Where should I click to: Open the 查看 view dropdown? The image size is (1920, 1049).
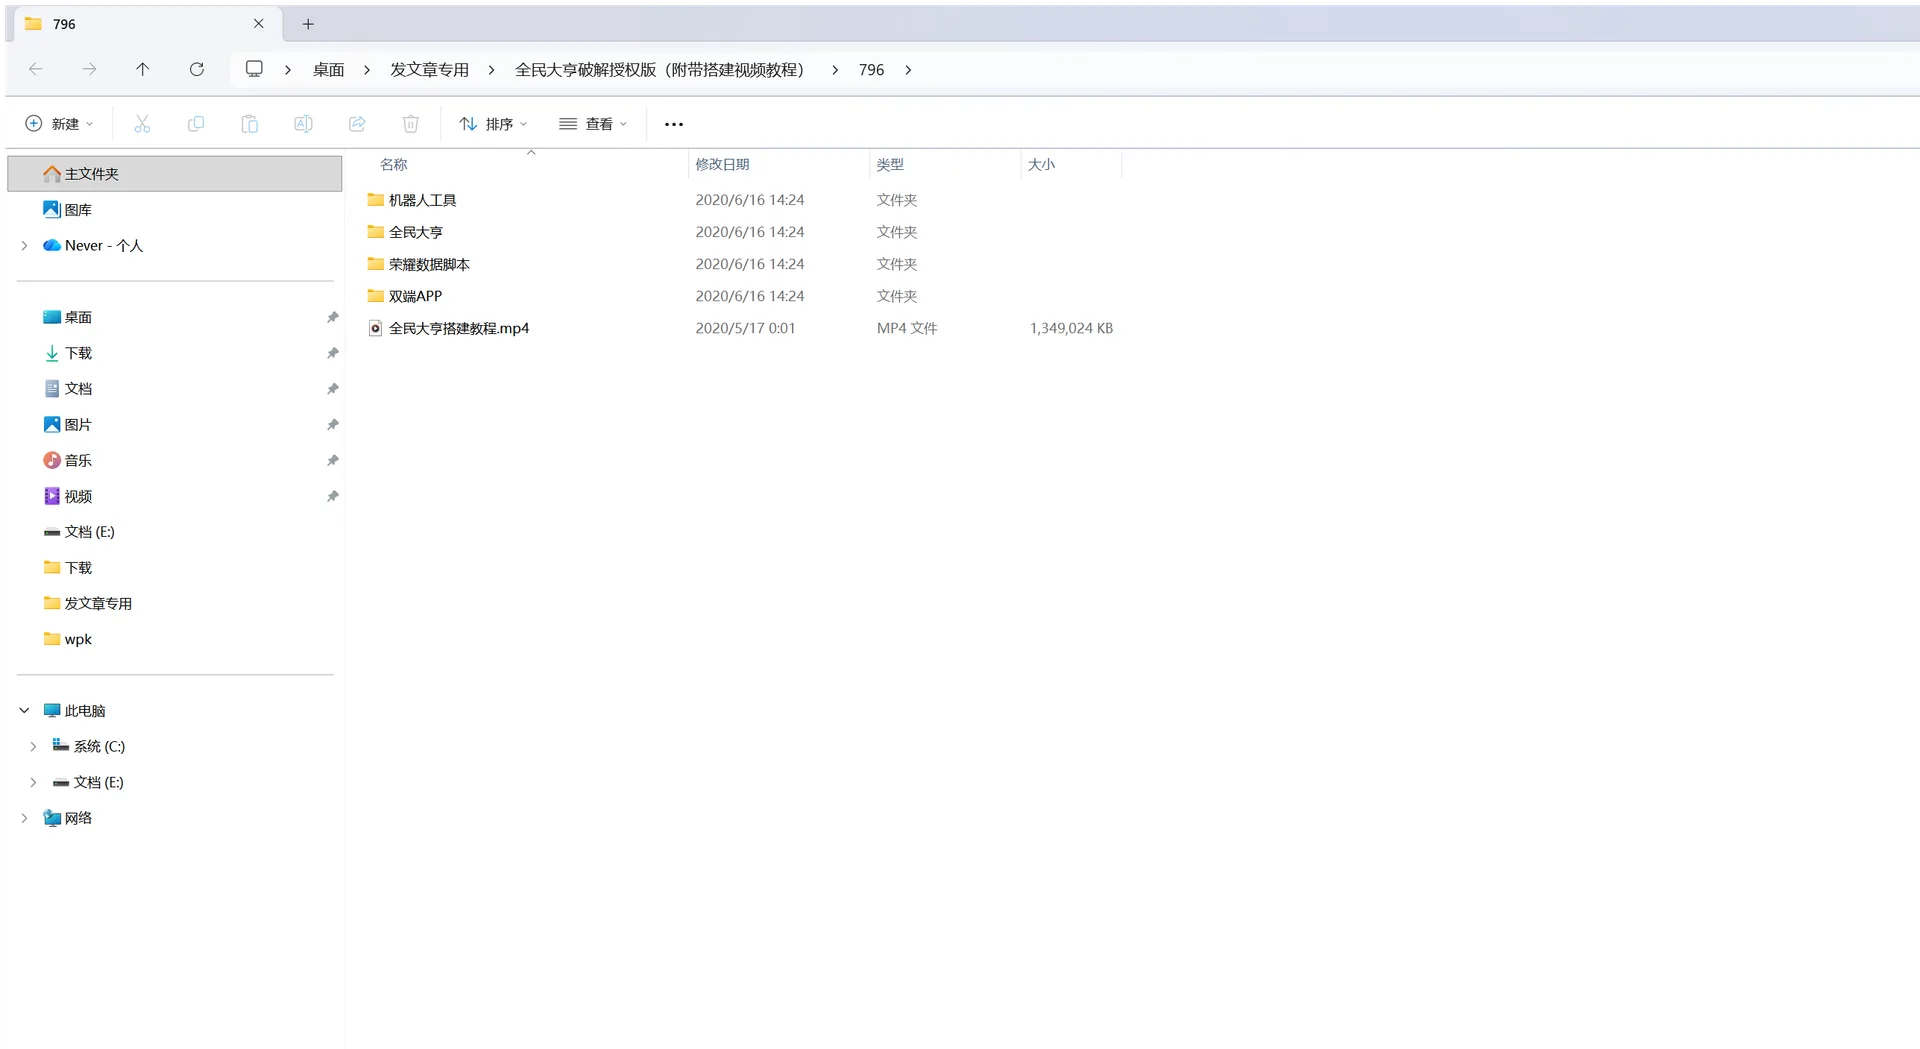[x=593, y=124]
